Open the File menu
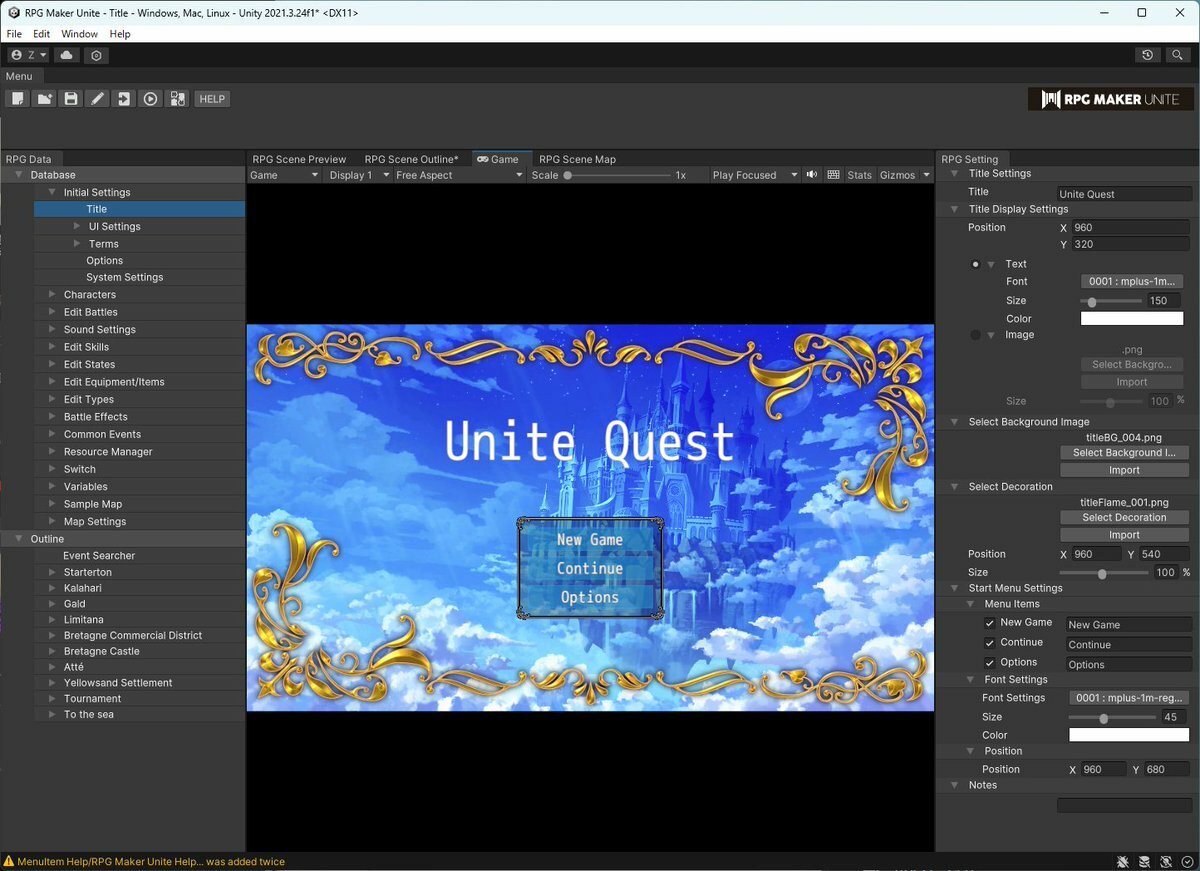The image size is (1200, 871). [x=14, y=34]
